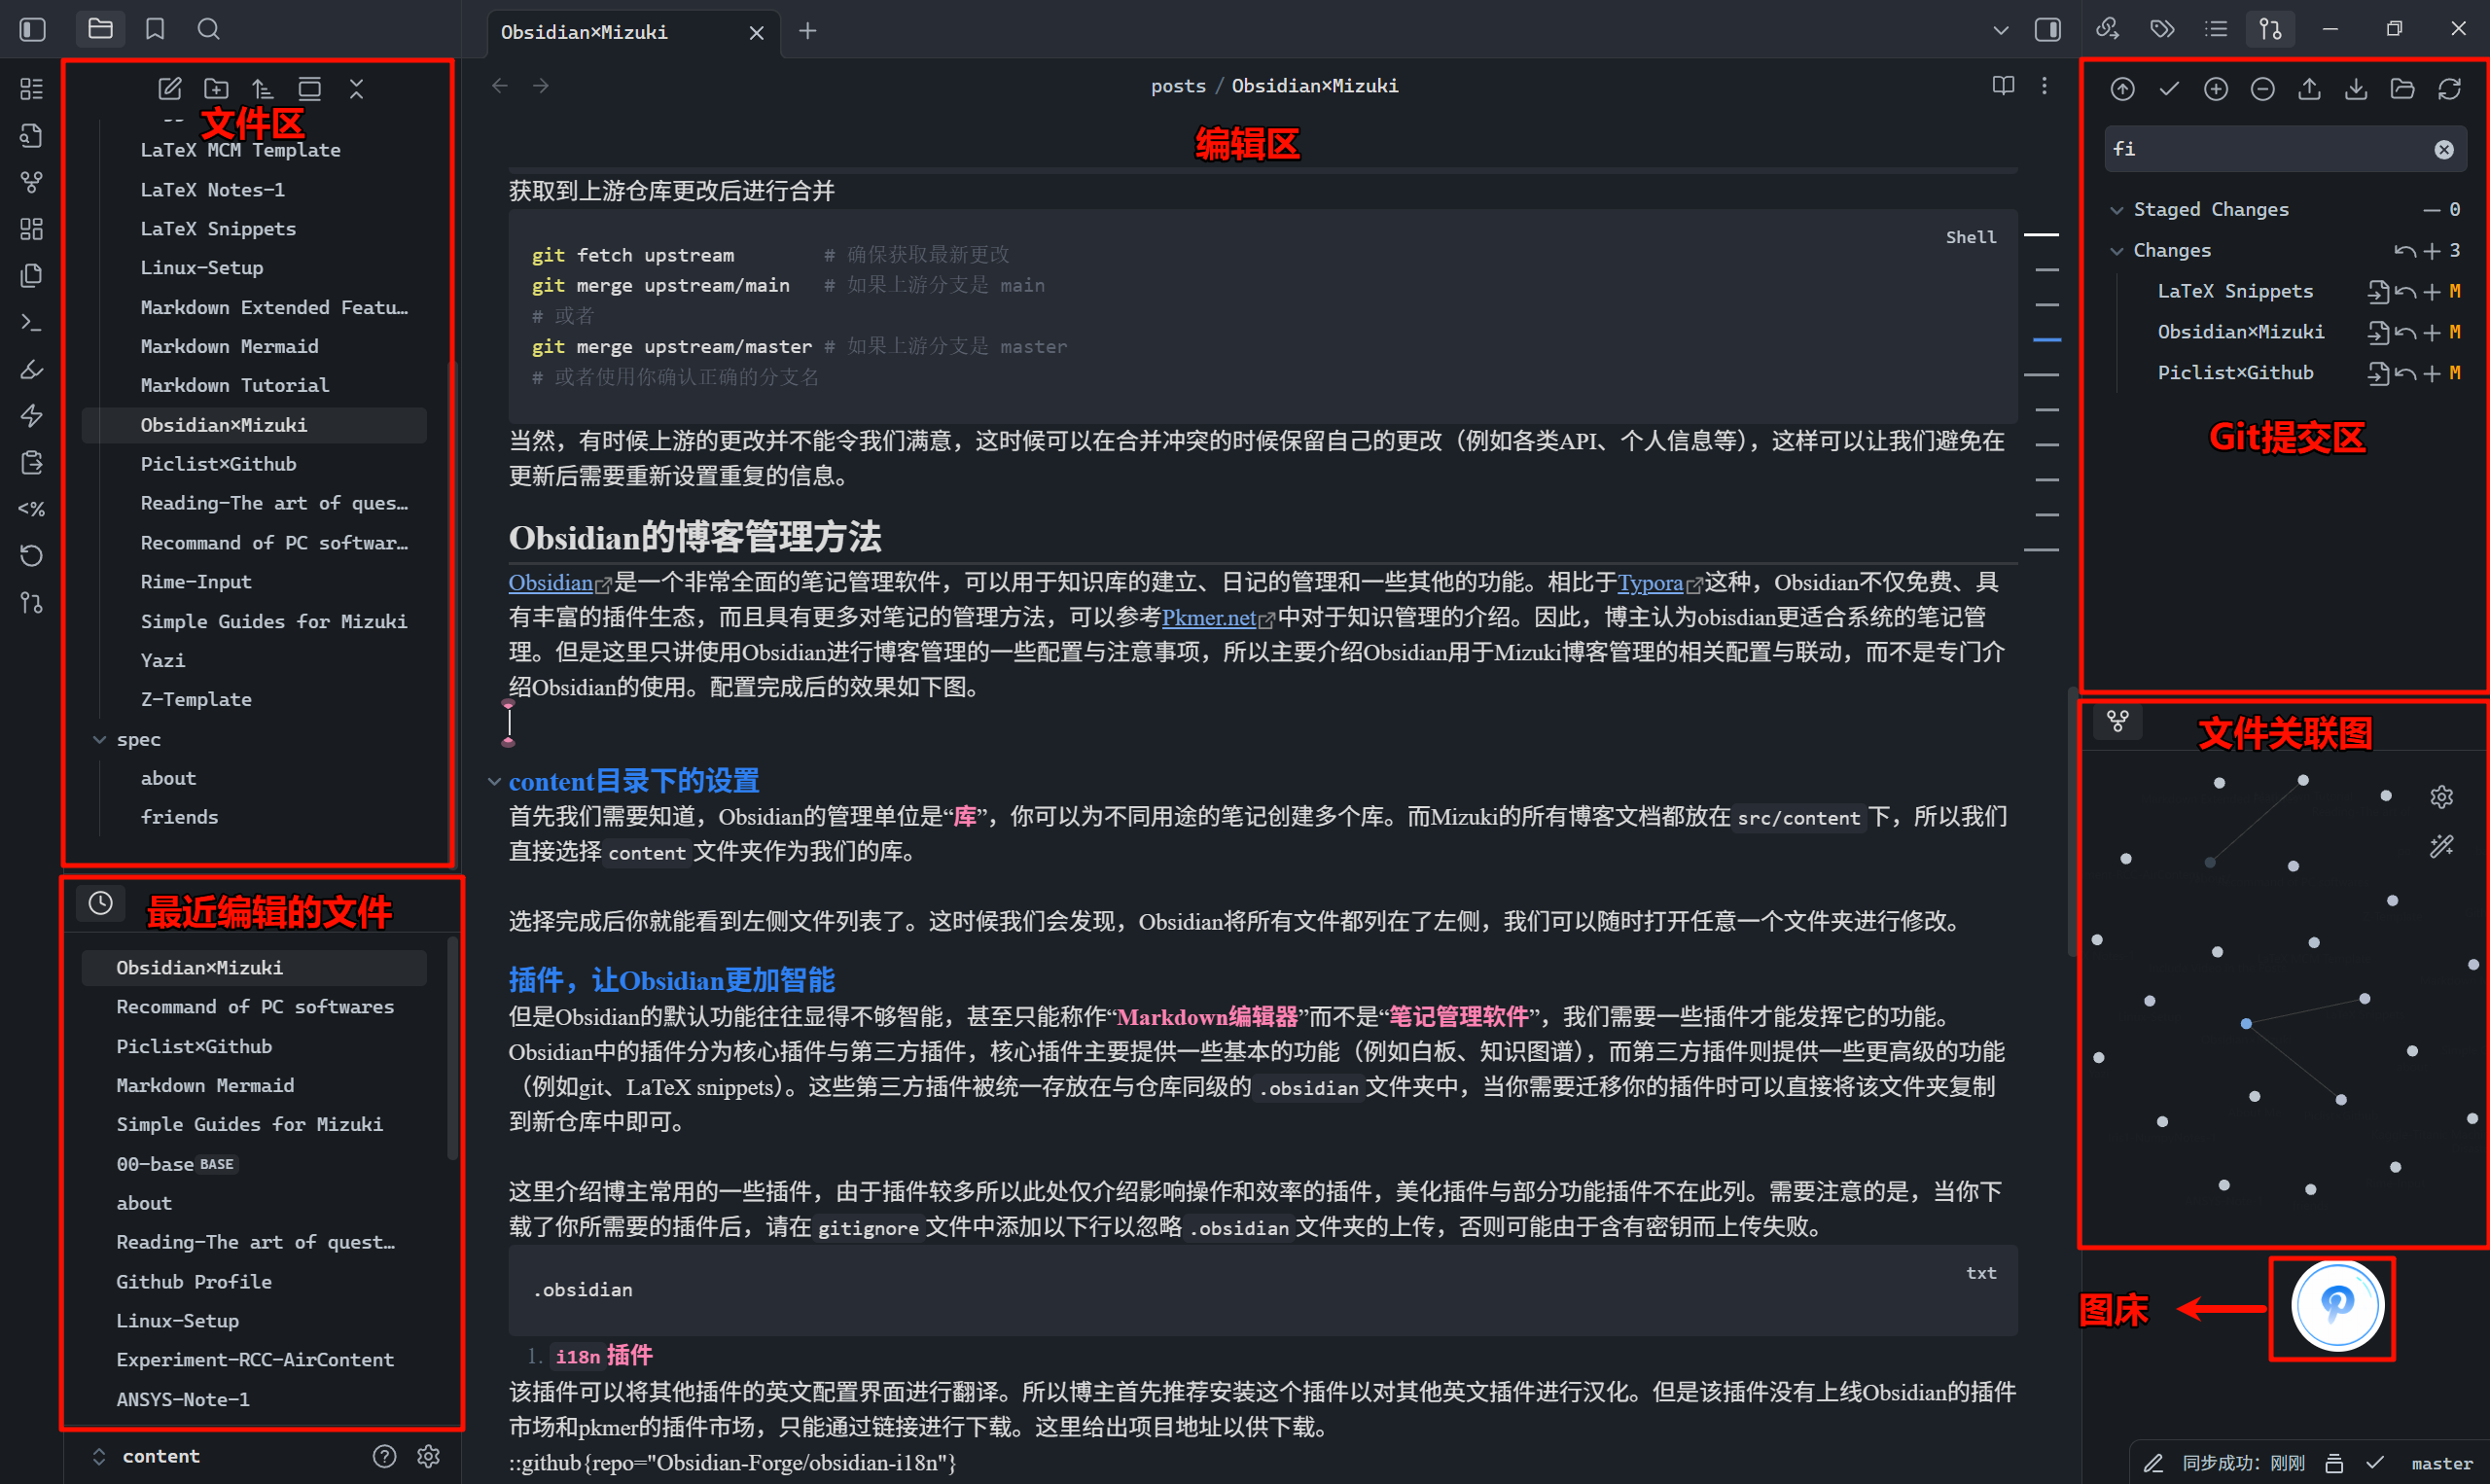
Task: Collapse the Staged Changes section
Action: coord(2116,209)
